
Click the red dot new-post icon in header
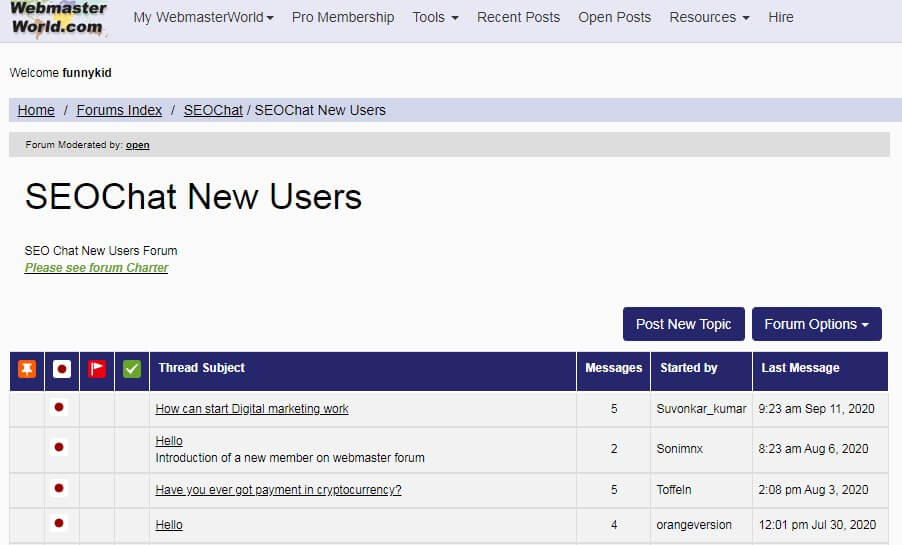[x=62, y=368]
